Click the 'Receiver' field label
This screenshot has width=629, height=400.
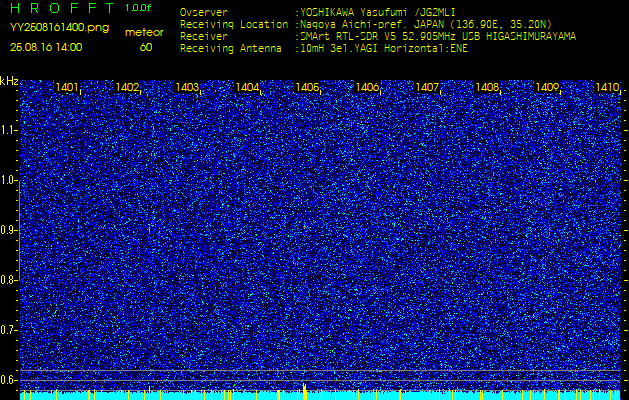[x=204, y=37]
